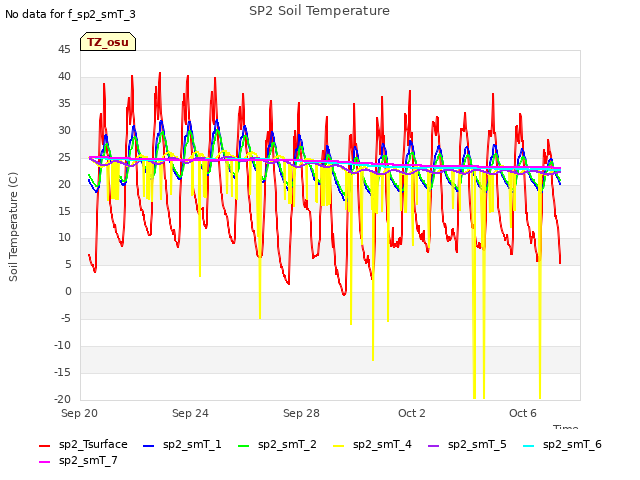This screenshot has height=480, width=640.
Task: Click the 25 y-axis tick label
Action: (x=64, y=158)
